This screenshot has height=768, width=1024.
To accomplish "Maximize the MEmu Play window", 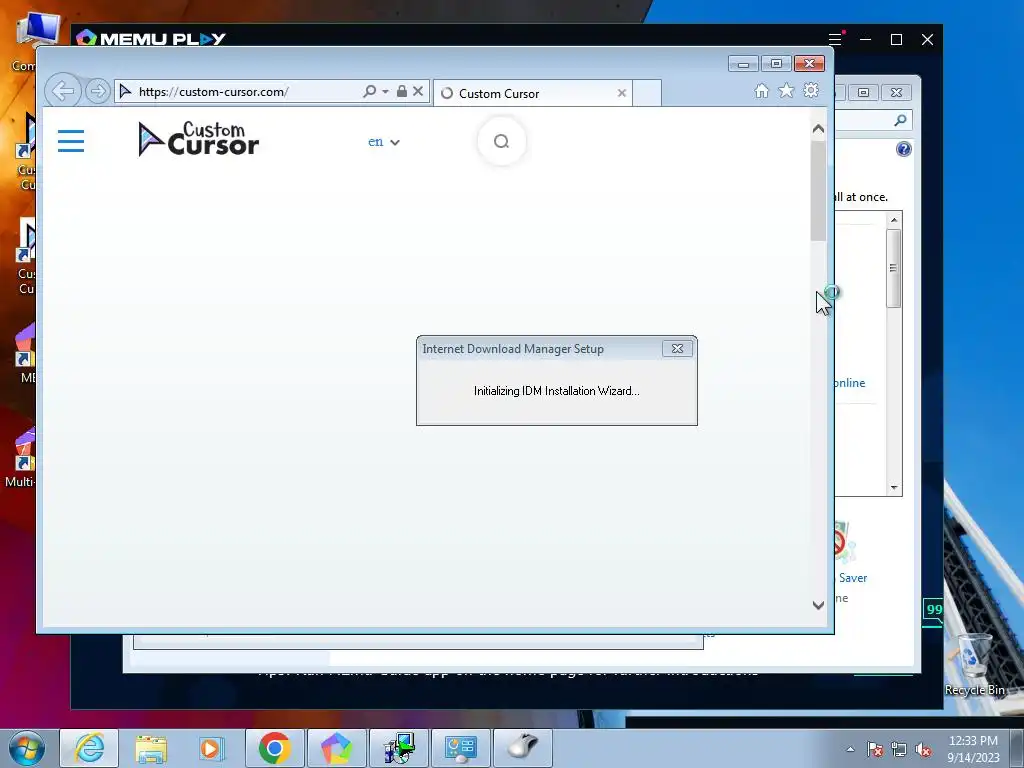I will [897, 39].
